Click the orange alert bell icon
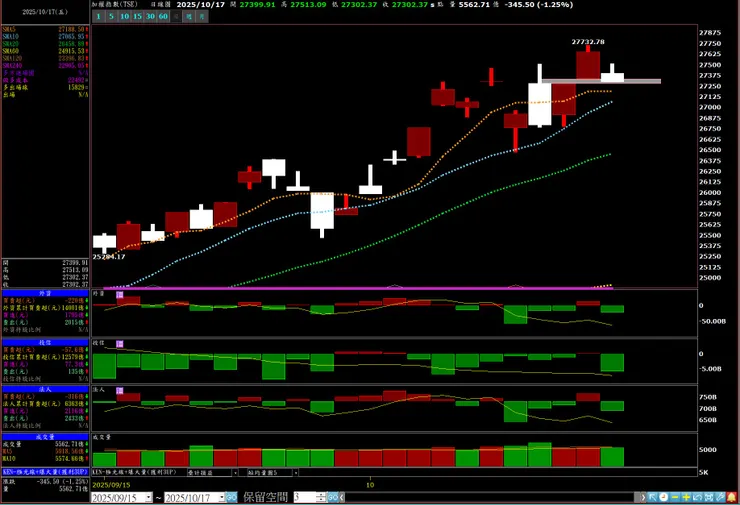The width and height of the screenshot is (740, 505). (x=732, y=497)
